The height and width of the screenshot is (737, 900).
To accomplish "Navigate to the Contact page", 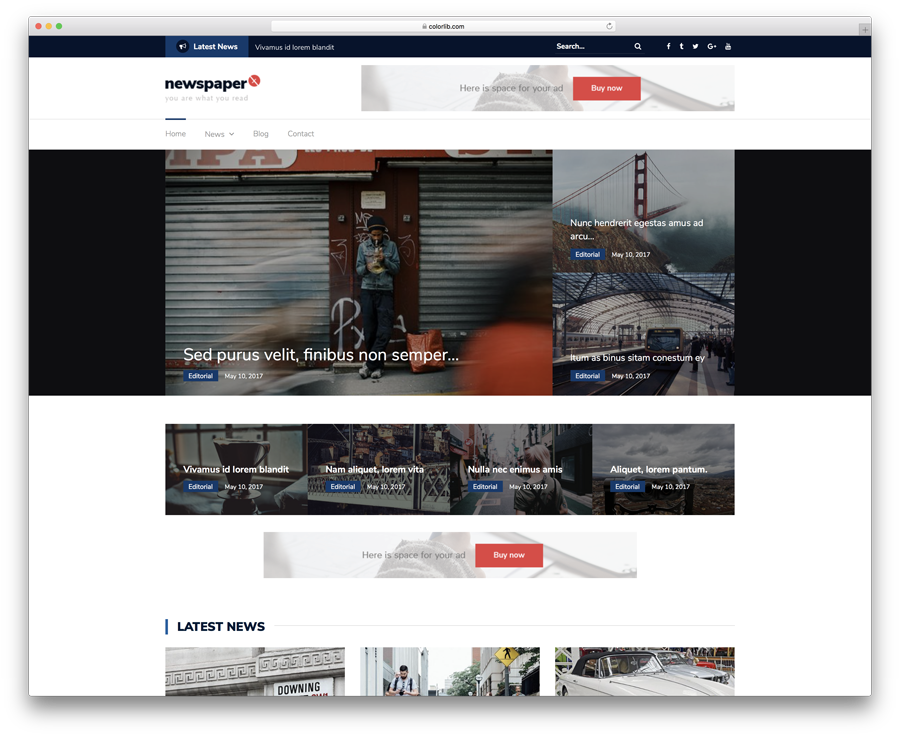I will pos(300,134).
